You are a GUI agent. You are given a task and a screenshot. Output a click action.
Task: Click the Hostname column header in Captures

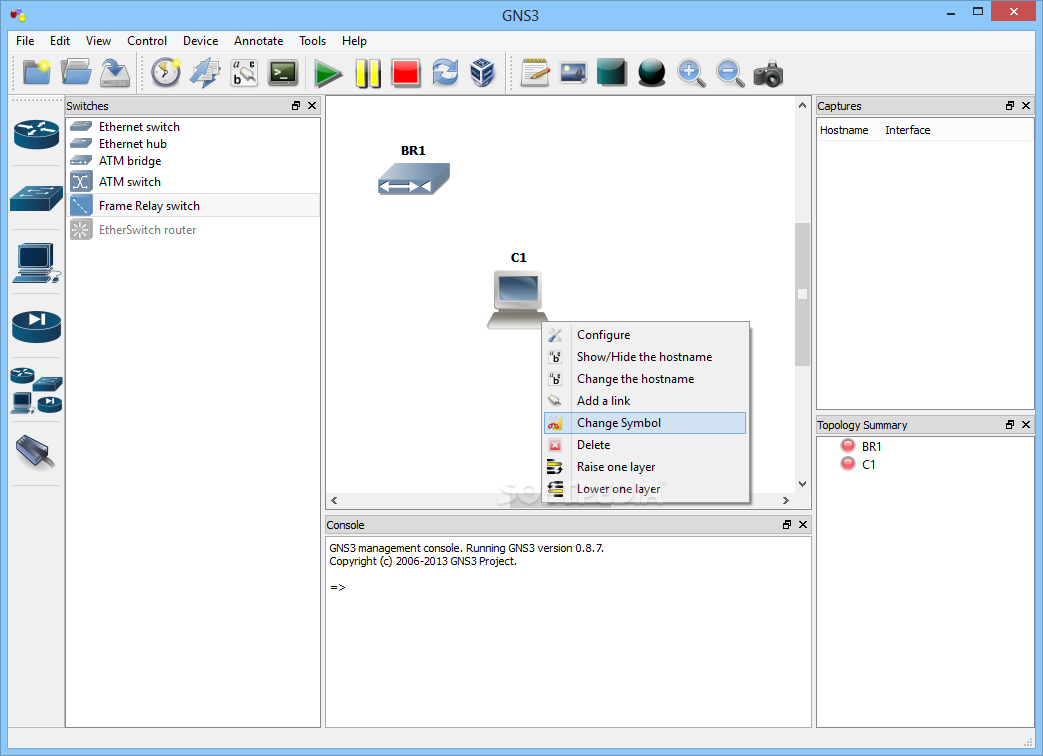click(849, 130)
